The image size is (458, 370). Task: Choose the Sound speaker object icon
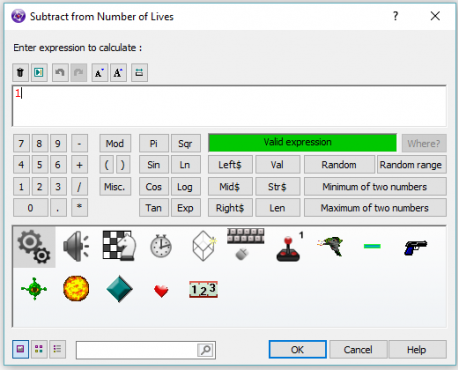76,247
